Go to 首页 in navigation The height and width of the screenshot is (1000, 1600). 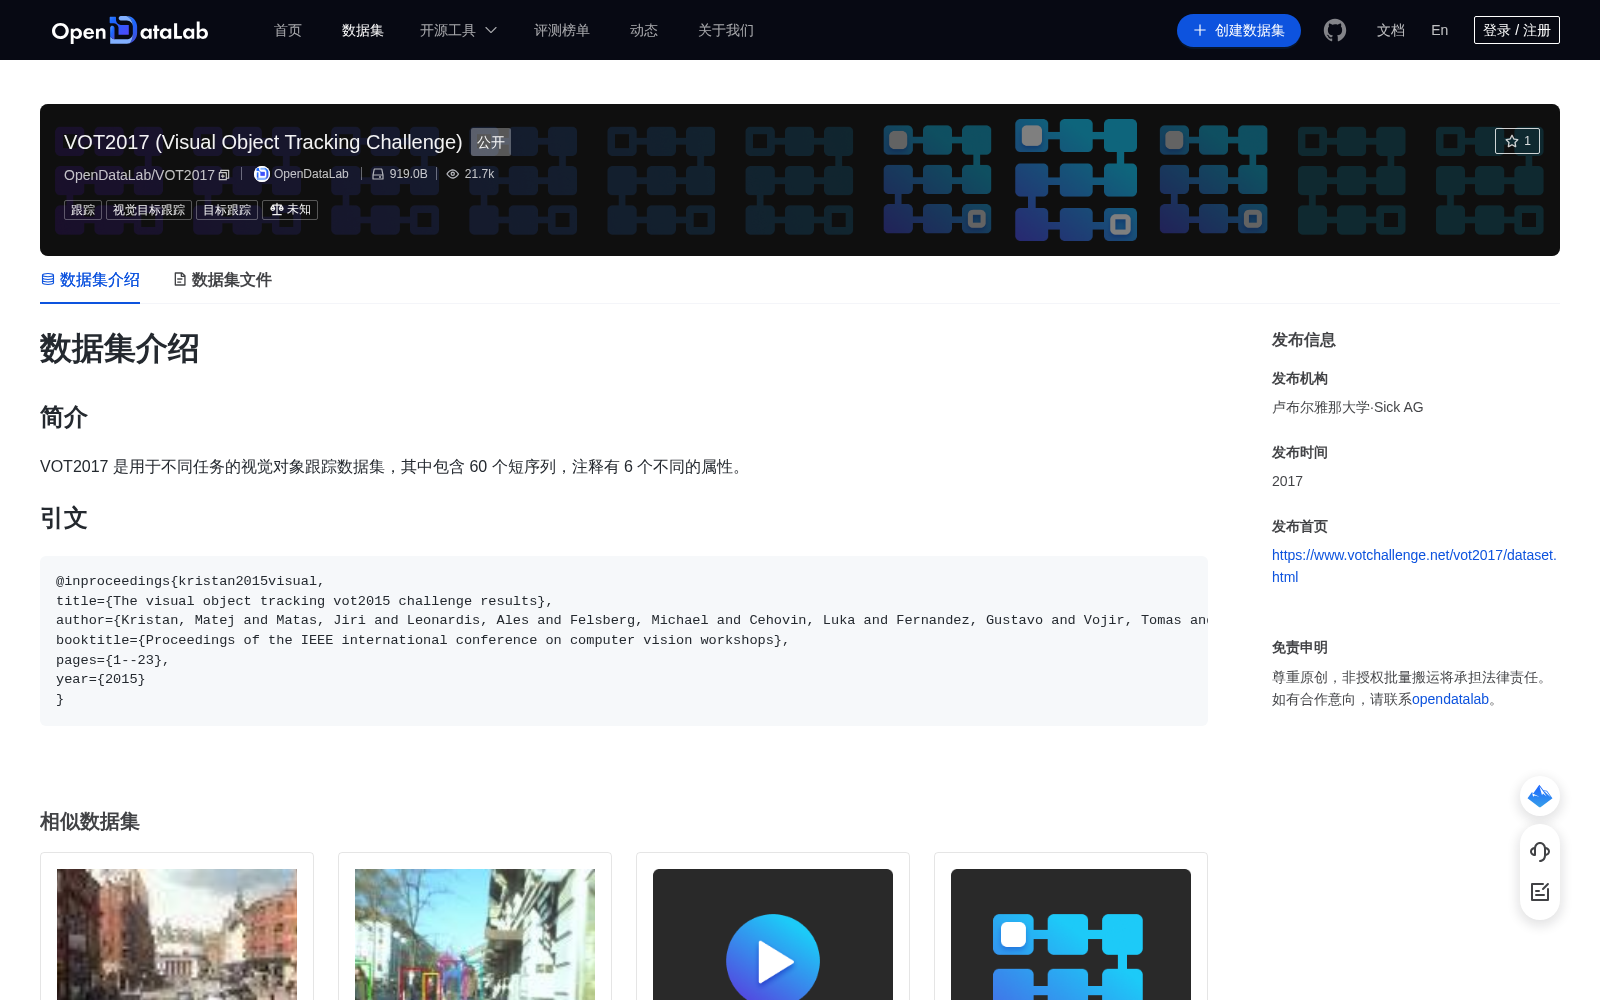[288, 30]
